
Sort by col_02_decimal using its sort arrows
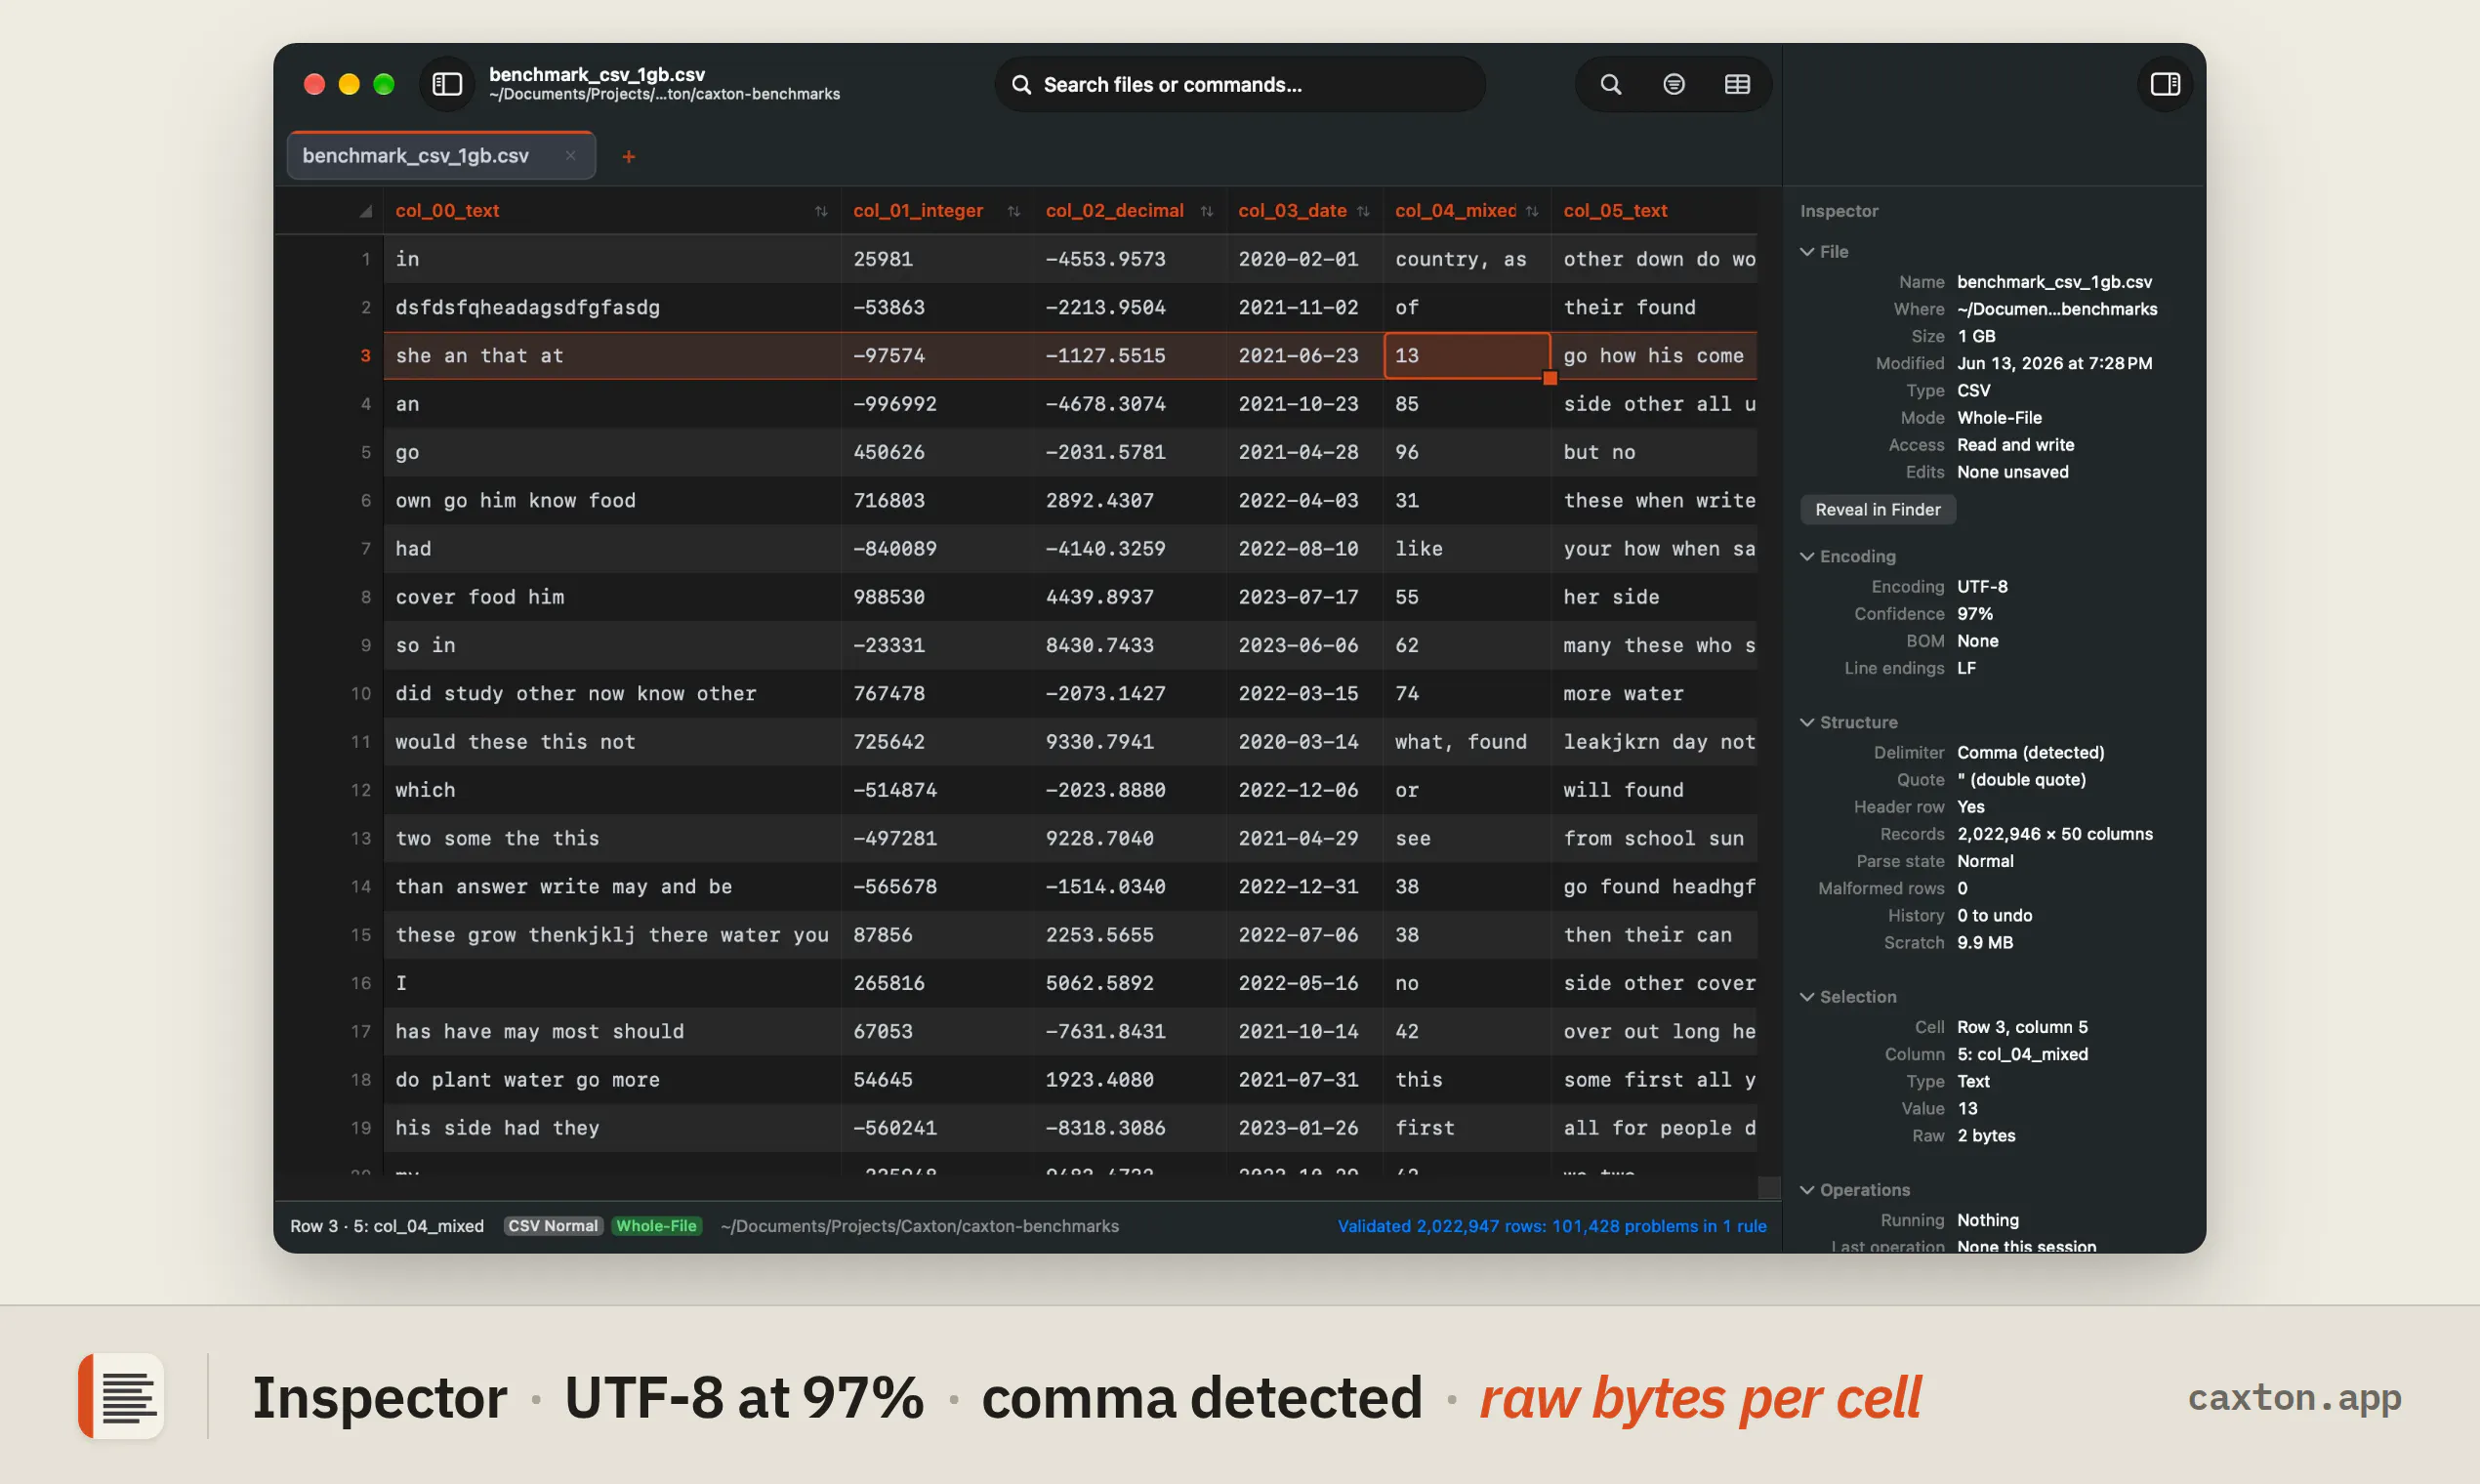(x=1207, y=211)
